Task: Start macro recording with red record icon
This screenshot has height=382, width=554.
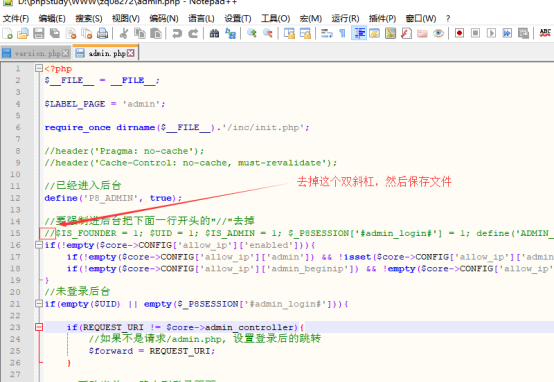Action: click(459, 33)
